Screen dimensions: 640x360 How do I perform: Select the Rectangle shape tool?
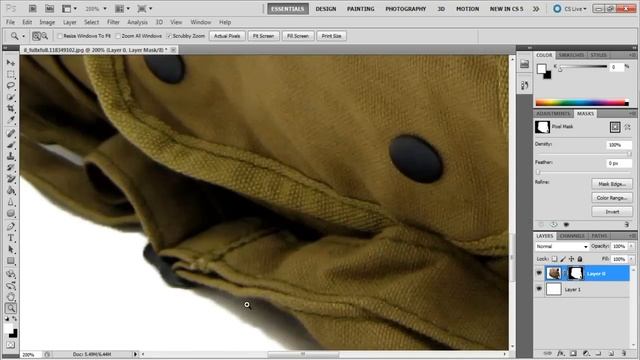click(11, 261)
